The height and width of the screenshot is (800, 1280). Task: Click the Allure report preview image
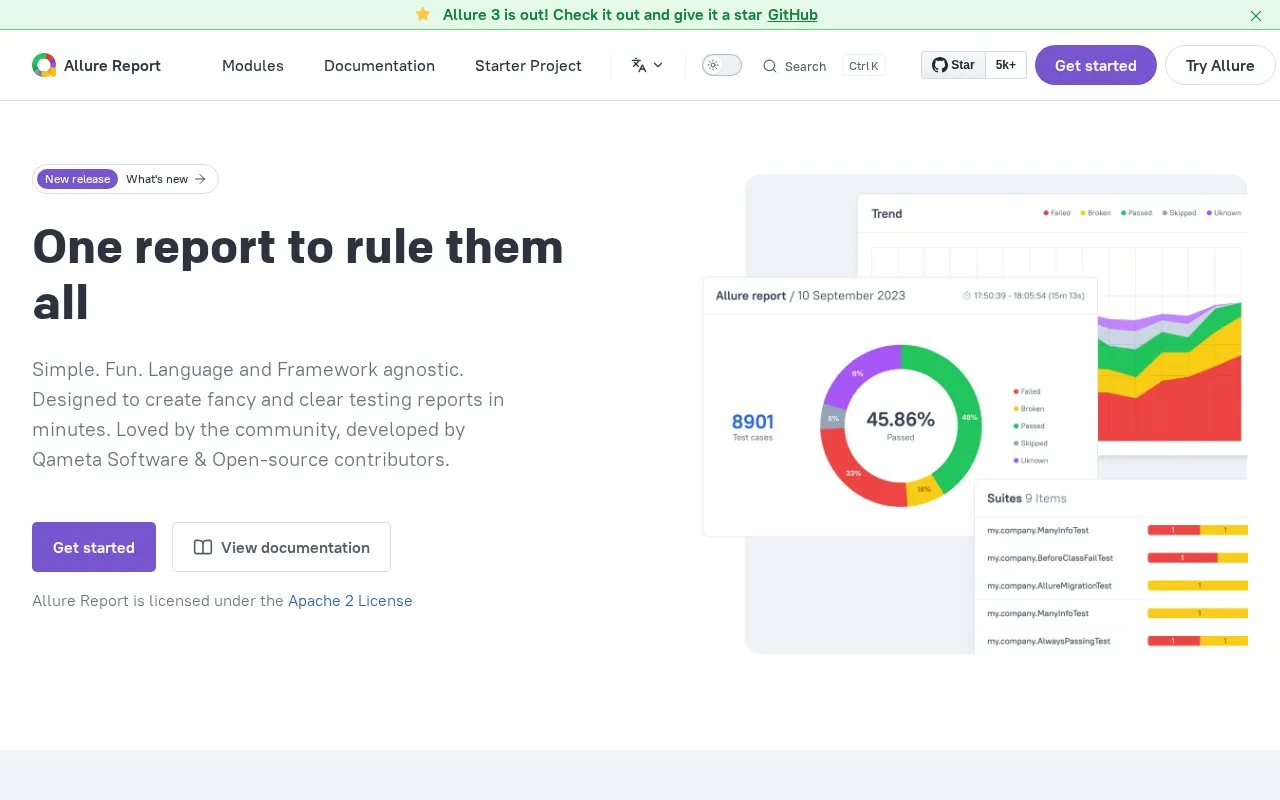click(x=975, y=414)
